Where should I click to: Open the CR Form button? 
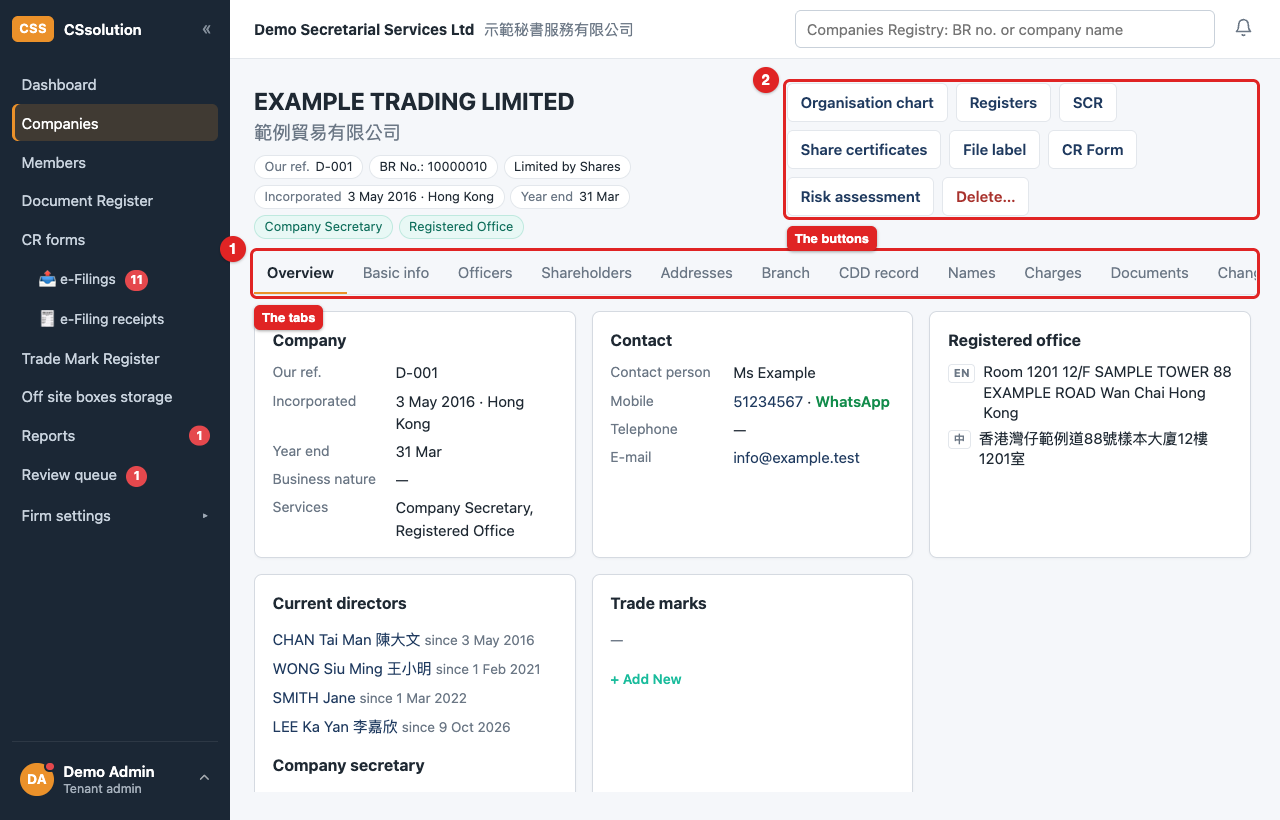coord(1093,150)
